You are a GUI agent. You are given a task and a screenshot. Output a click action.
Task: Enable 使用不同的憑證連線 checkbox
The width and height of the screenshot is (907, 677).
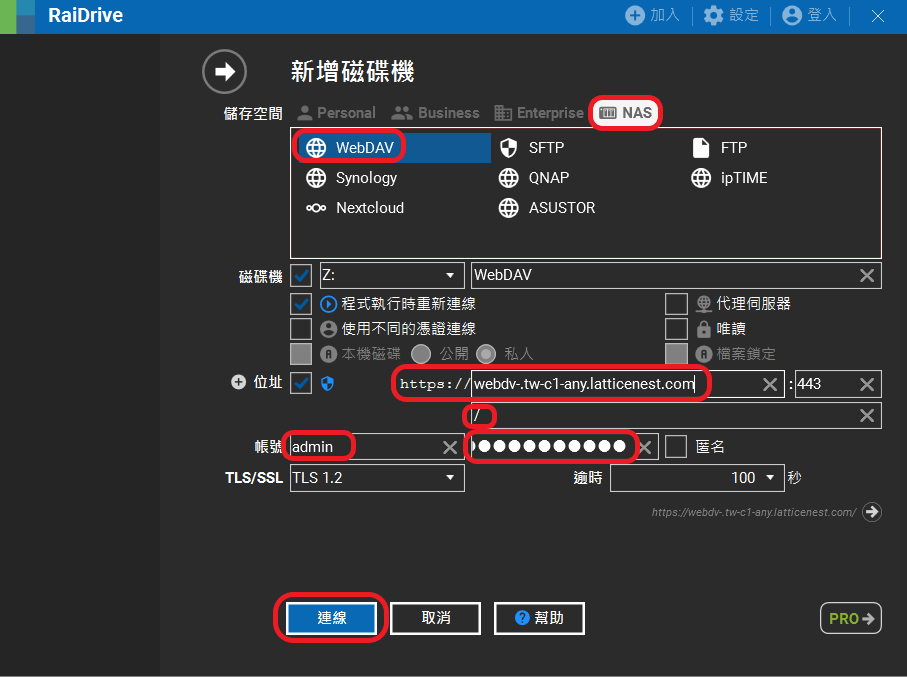click(x=301, y=329)
